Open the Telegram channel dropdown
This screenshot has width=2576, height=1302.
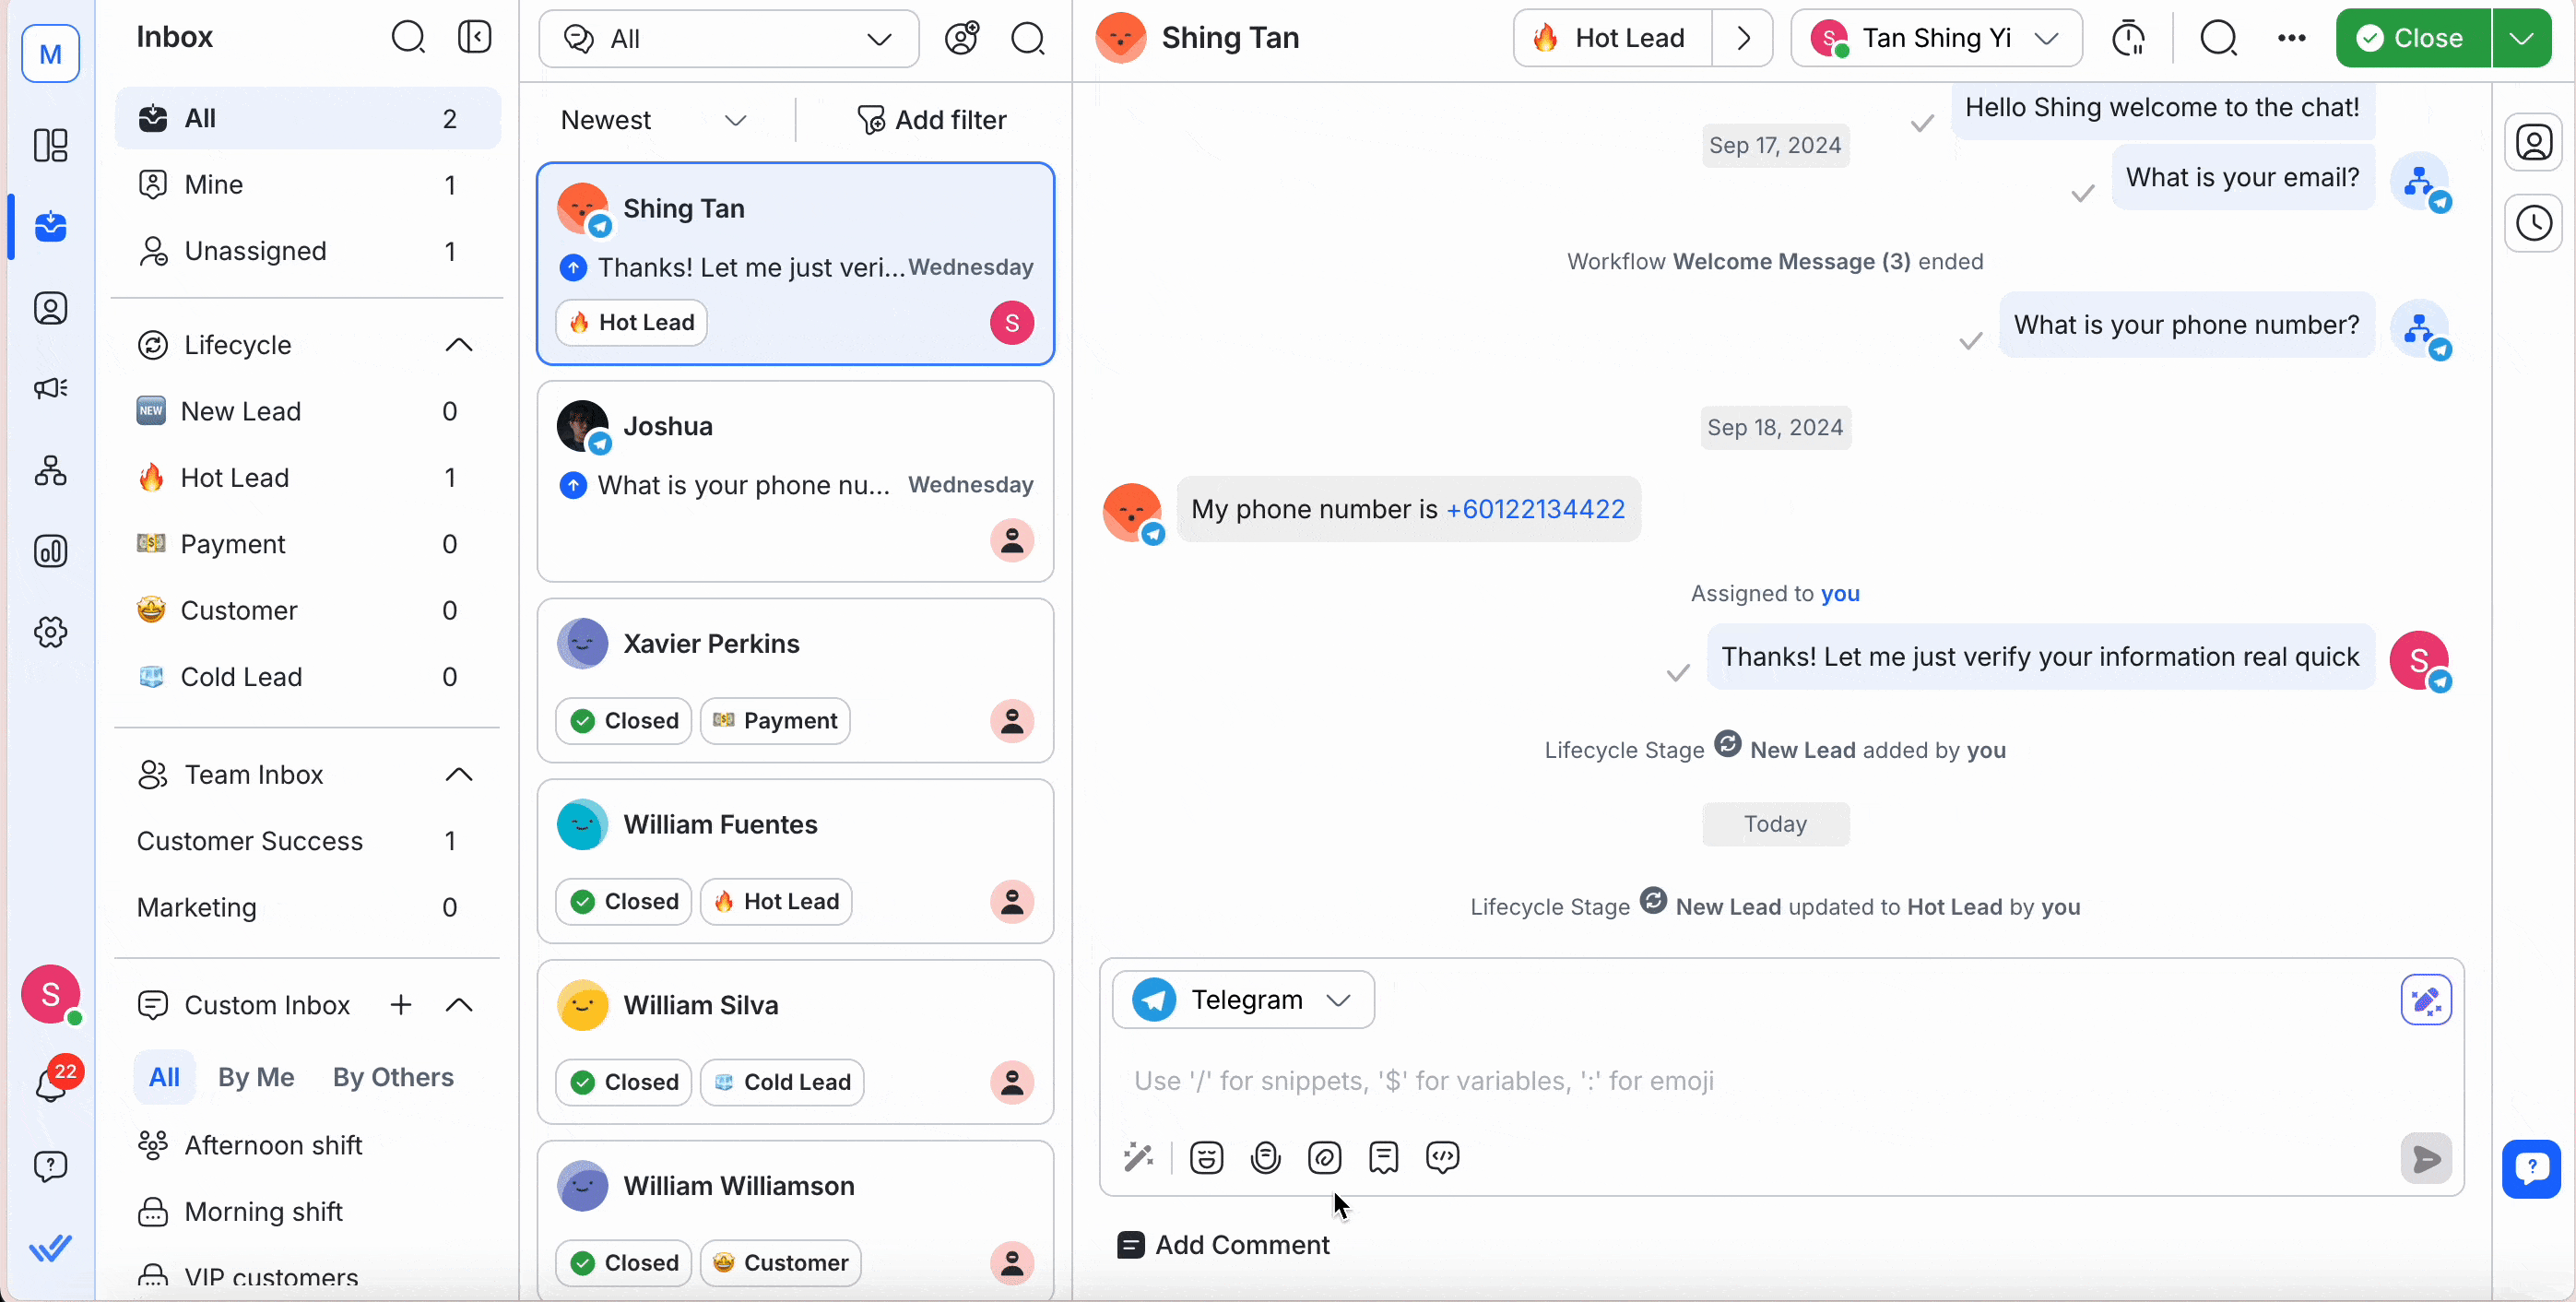click(x=1243, y=1000)
